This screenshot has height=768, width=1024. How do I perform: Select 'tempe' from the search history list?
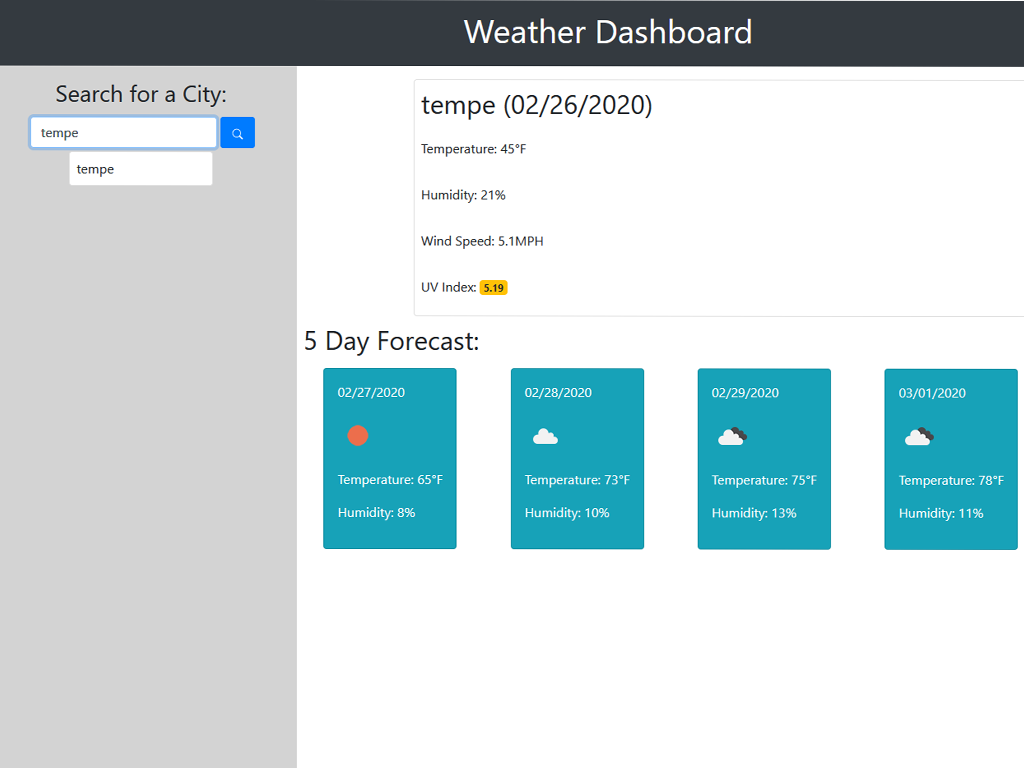click(141, 169)
